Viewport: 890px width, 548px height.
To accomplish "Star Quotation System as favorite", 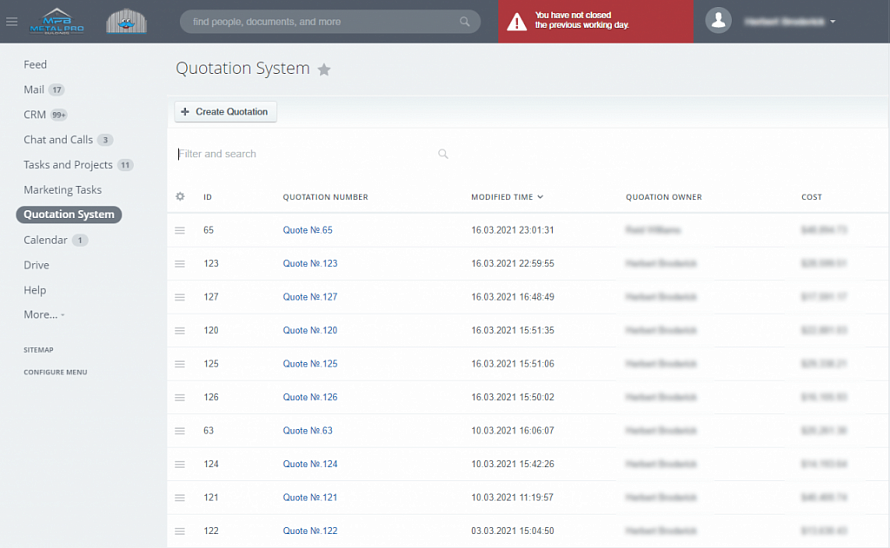I will click(x=324, y=70).
